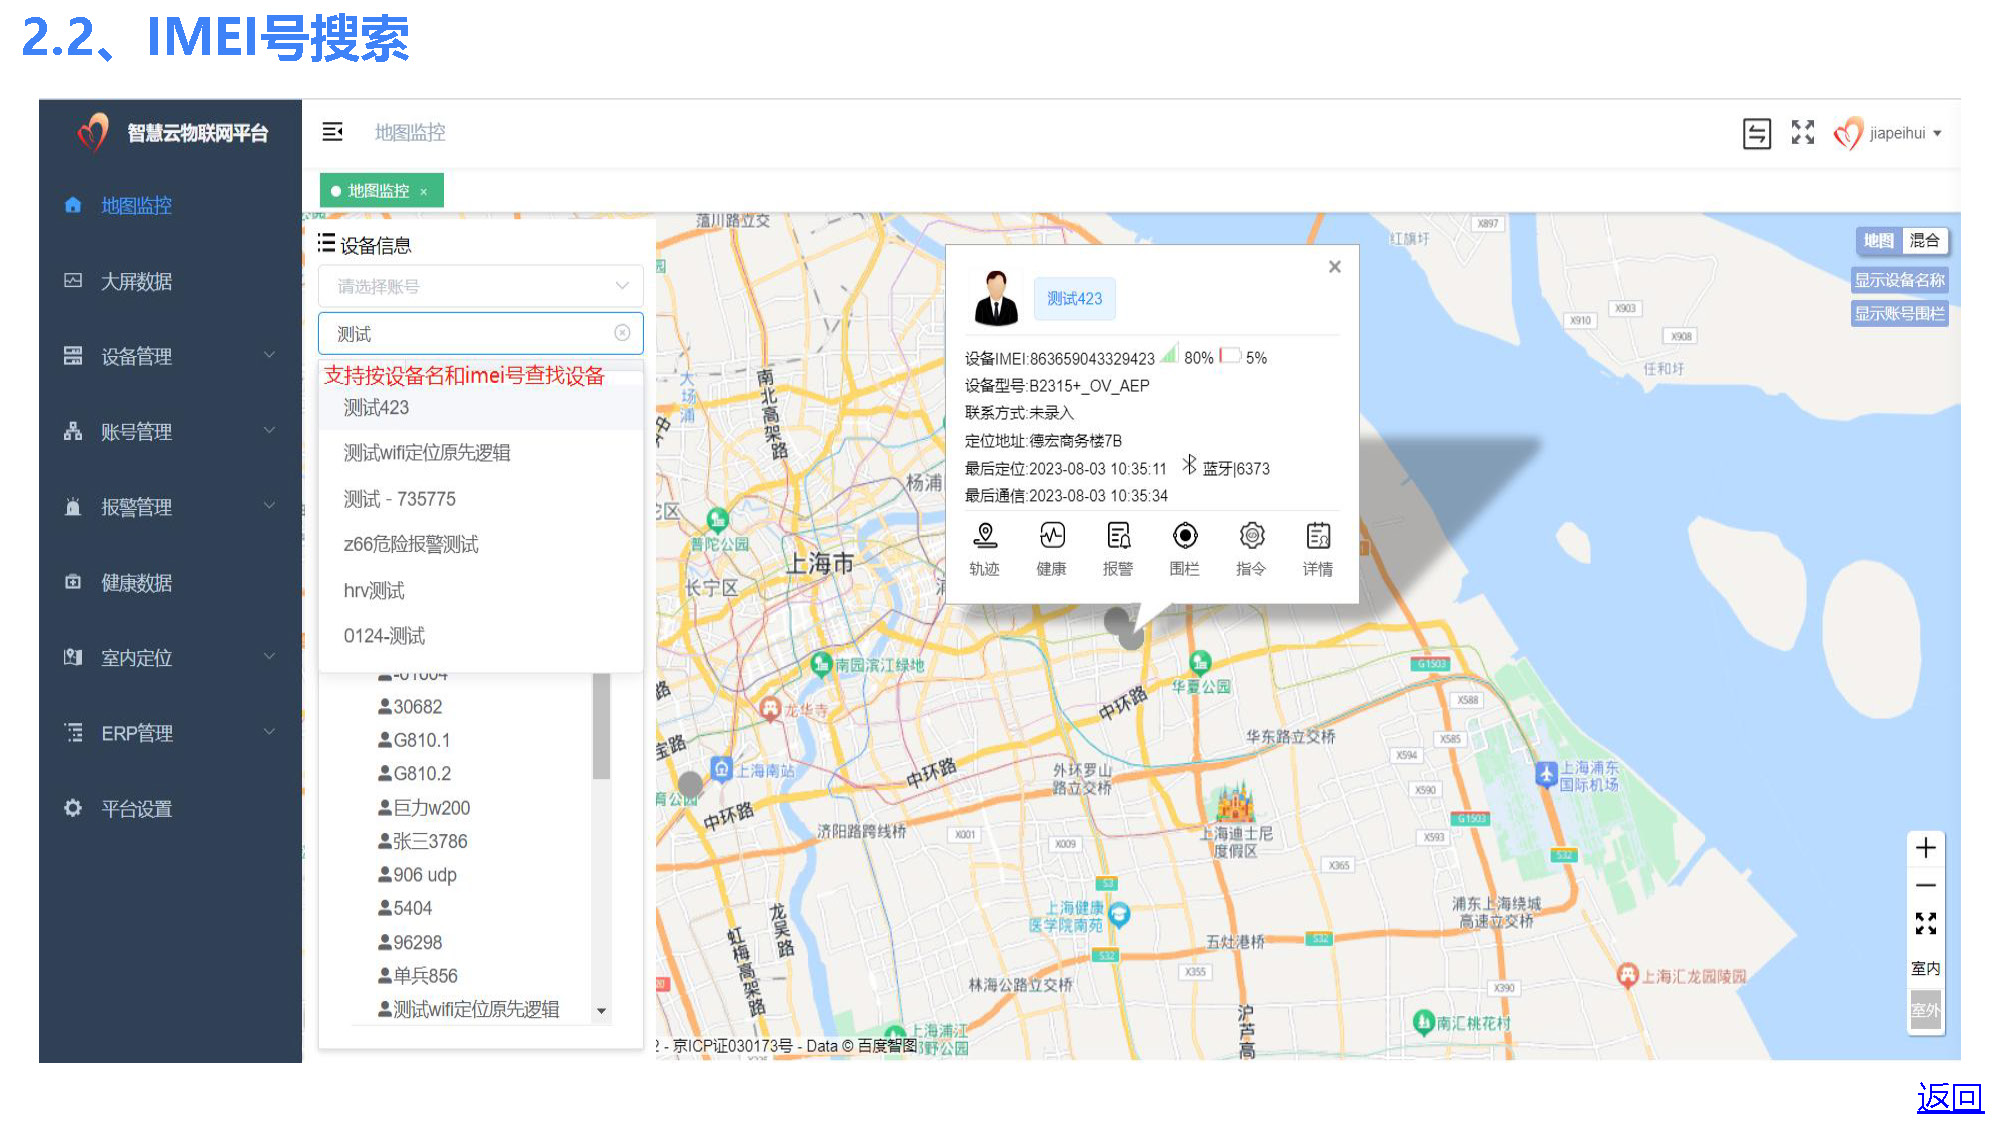Expand the 报警管理 menu
This screenshot has height=1125, width=2000.
170,508
